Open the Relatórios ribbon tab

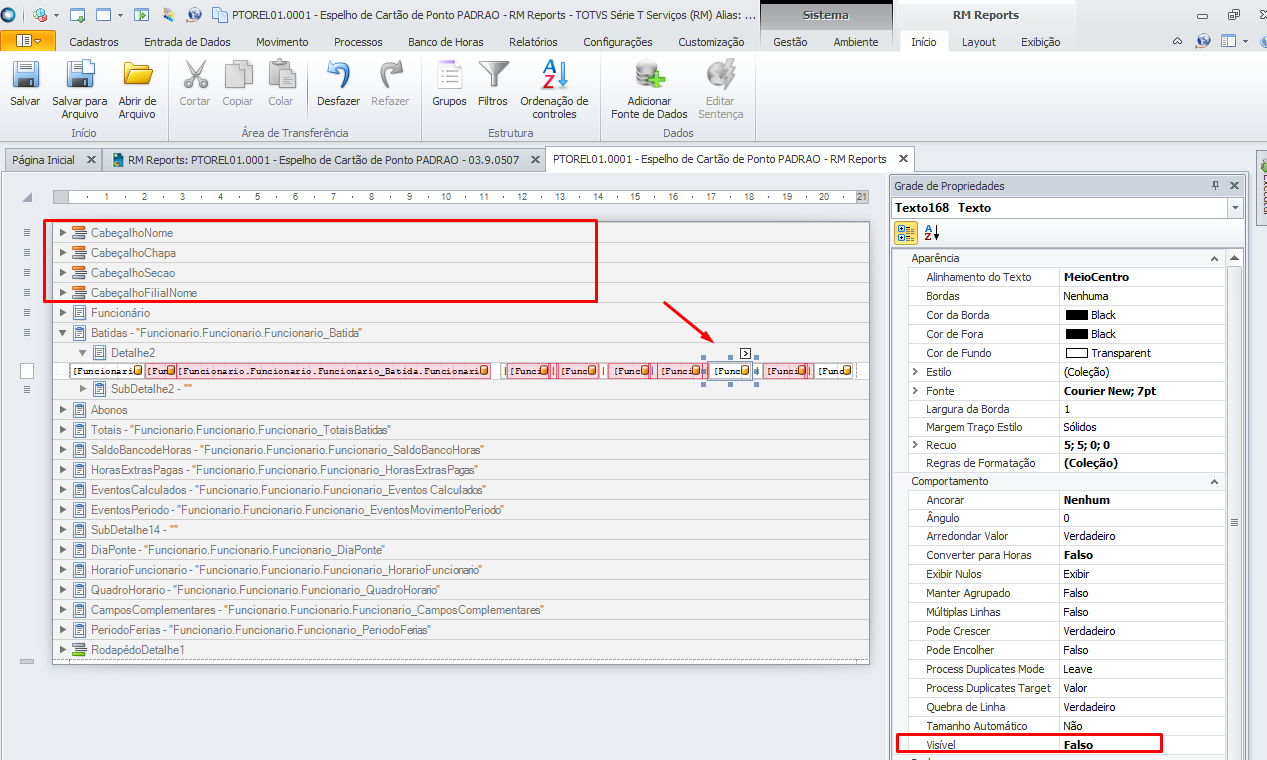point(533,42)
